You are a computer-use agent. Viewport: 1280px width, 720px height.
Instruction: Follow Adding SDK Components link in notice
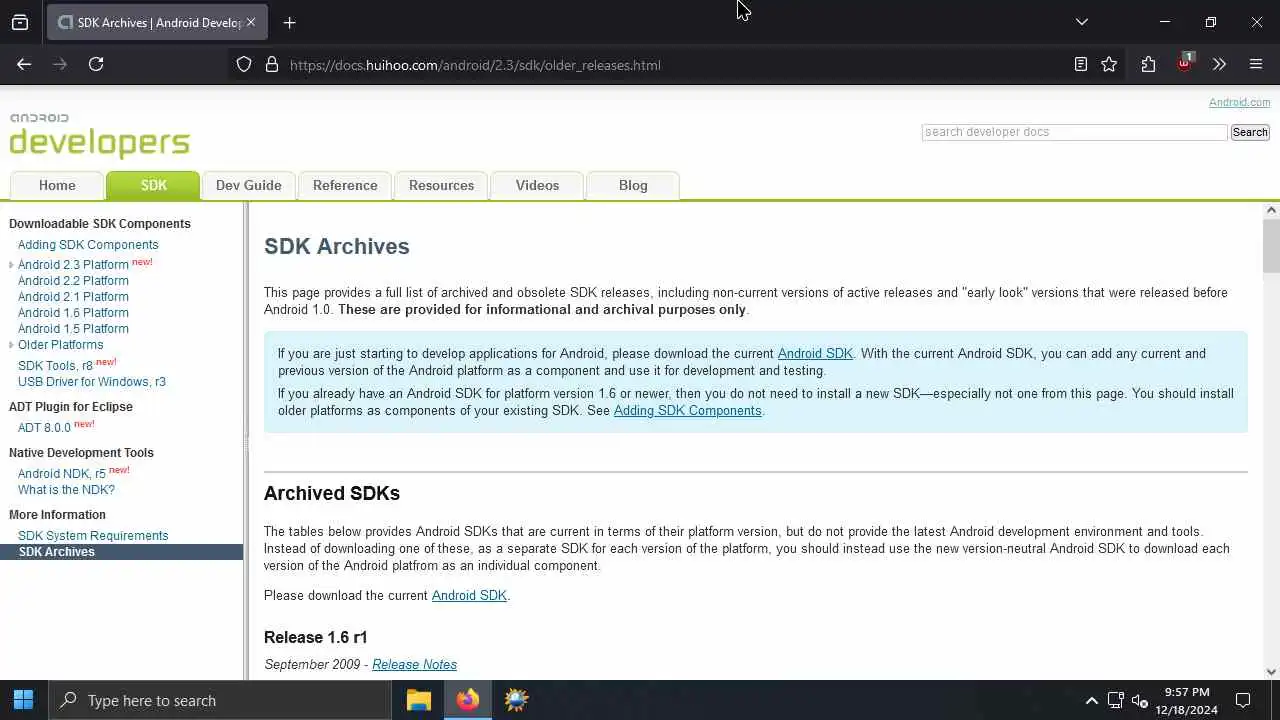(x=687, y=411)
